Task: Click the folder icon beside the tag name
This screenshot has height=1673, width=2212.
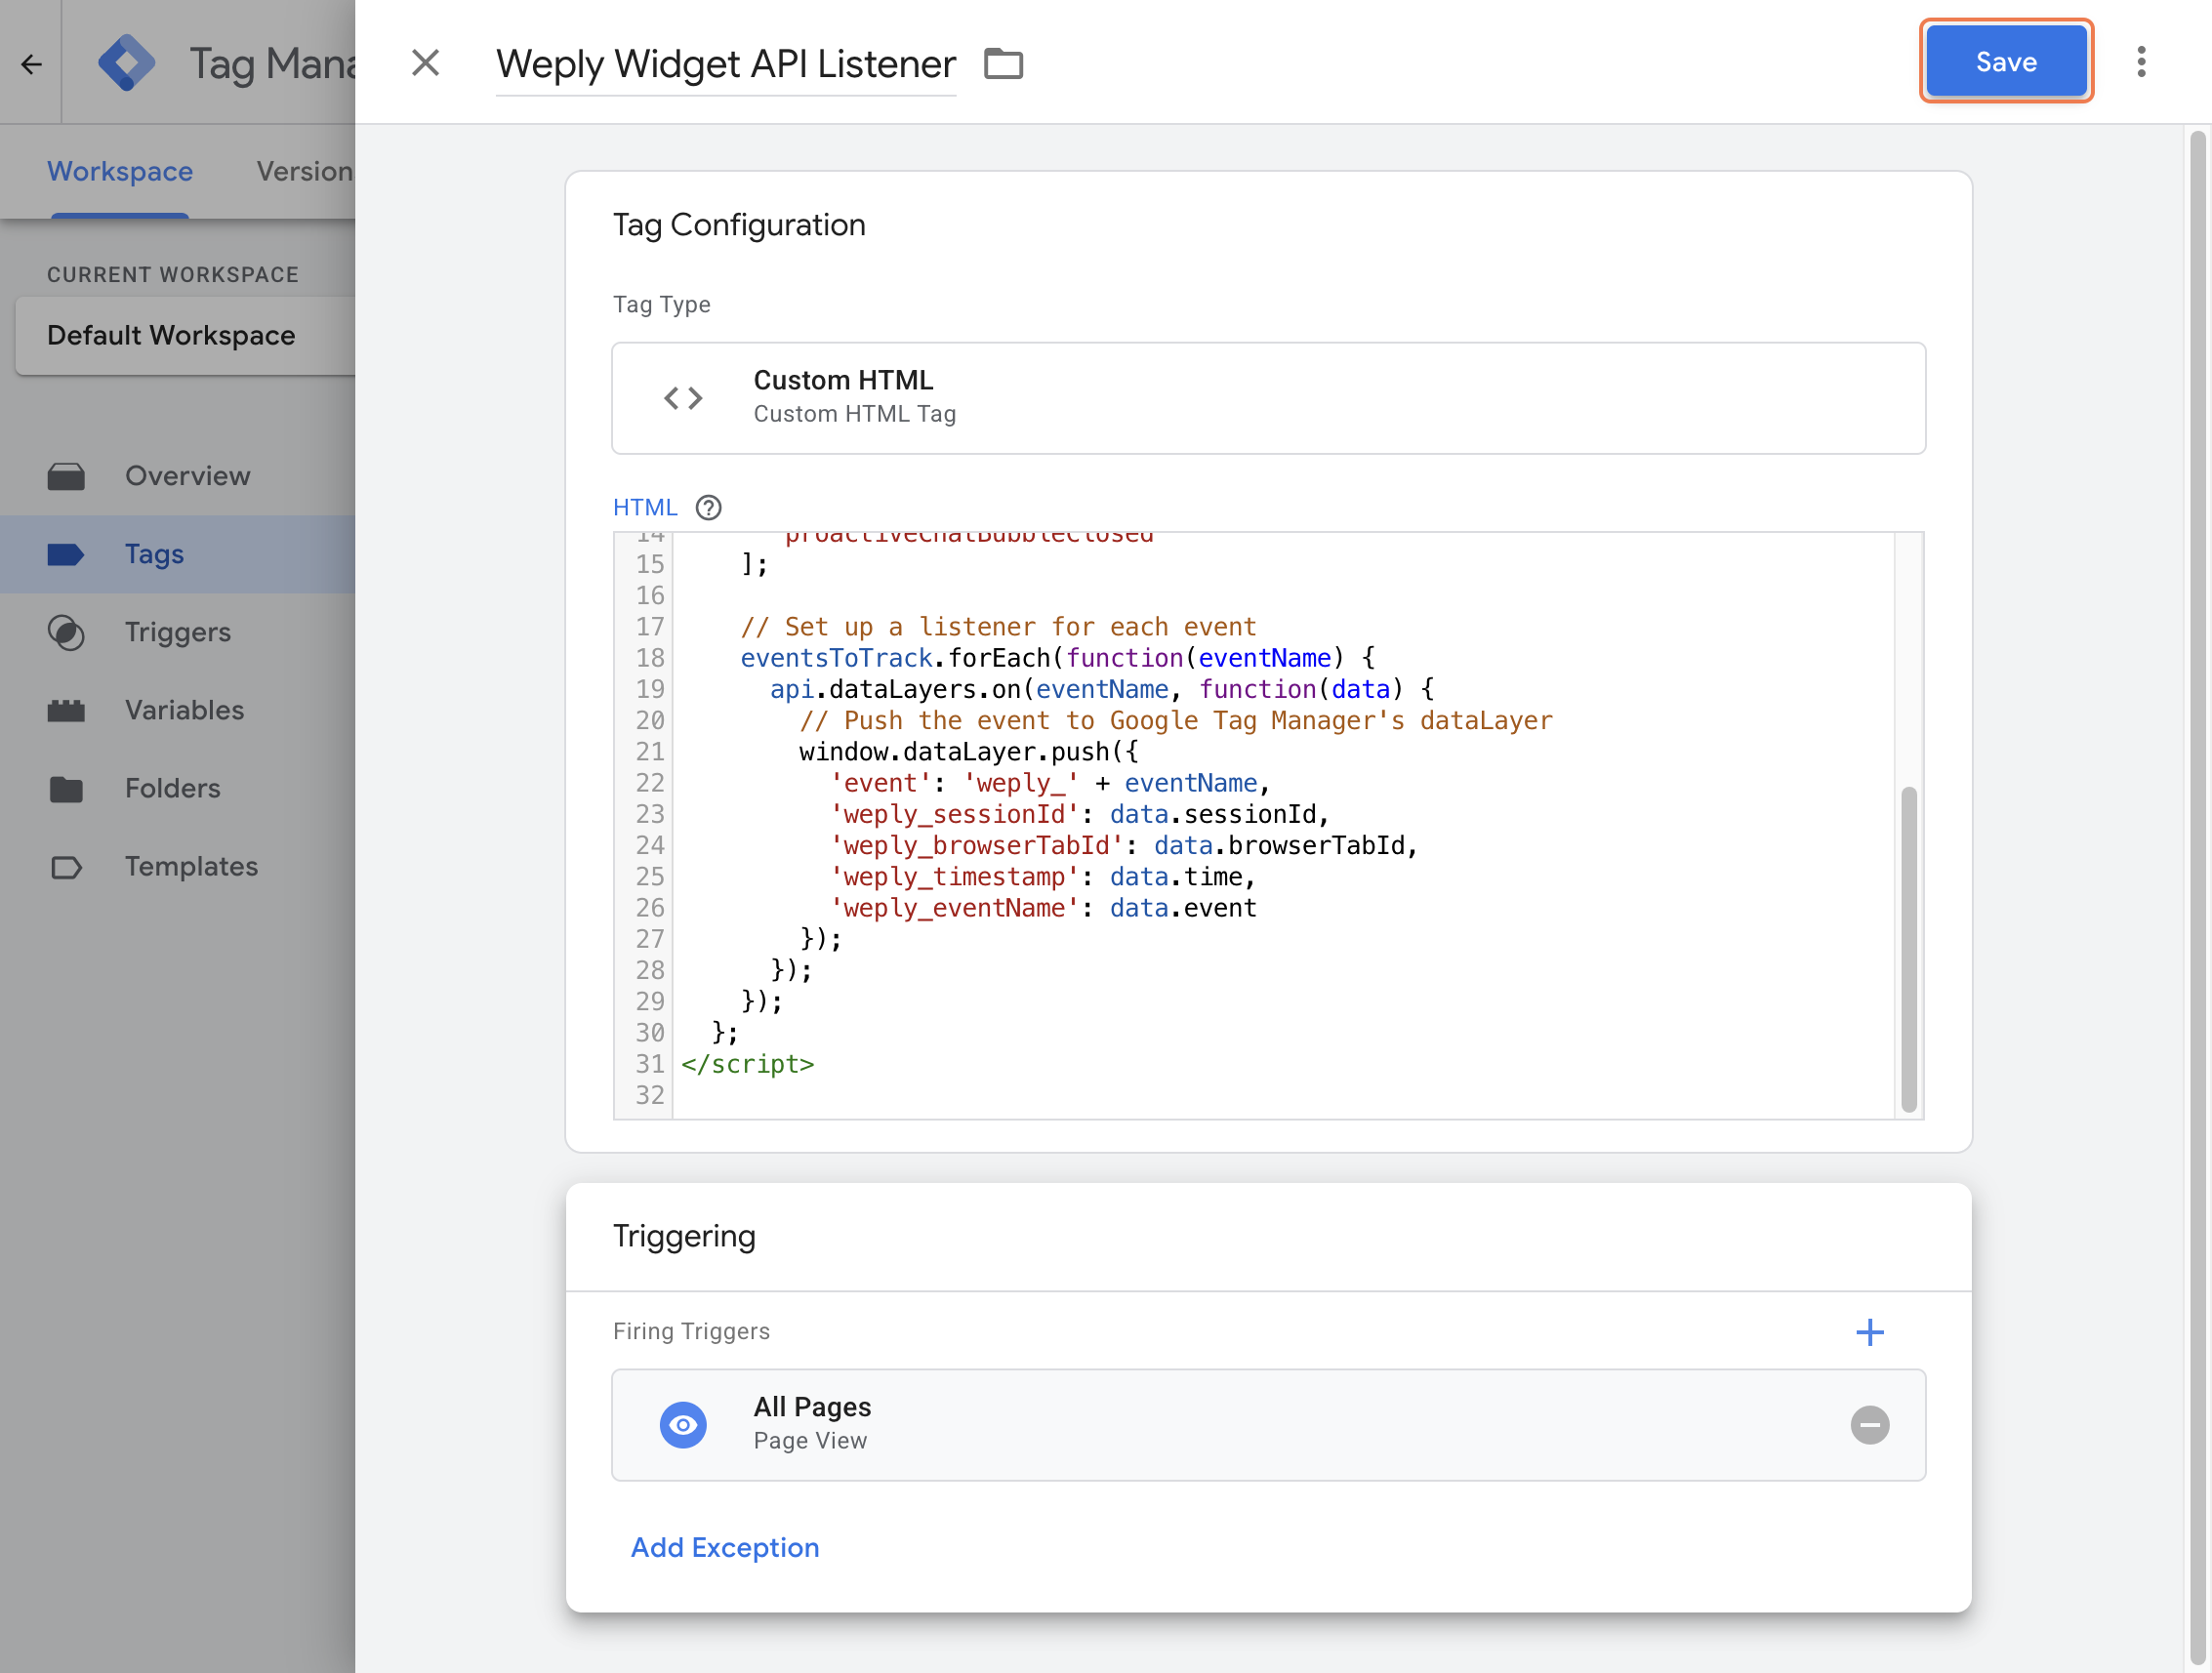Action: [x=1003, y=64]
